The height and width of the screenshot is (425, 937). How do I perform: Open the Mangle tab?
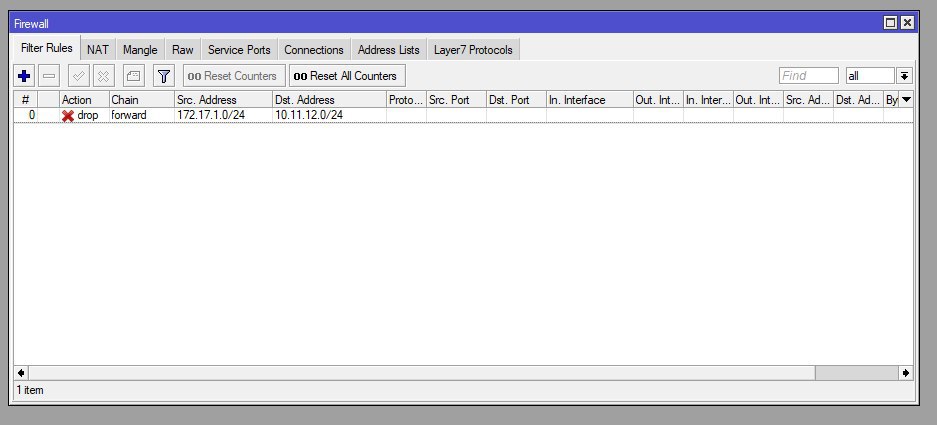coord(140,50)
